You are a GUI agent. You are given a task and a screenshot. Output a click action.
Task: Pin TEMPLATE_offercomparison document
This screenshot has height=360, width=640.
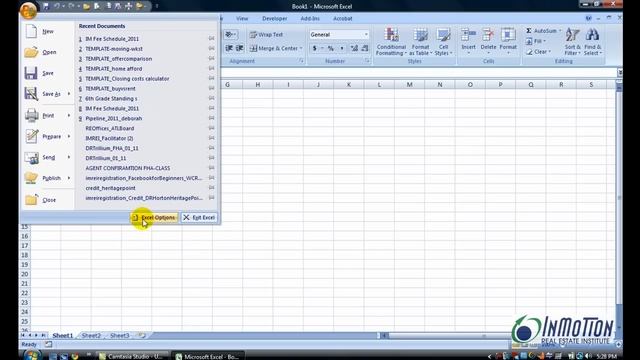coord(211,58)
